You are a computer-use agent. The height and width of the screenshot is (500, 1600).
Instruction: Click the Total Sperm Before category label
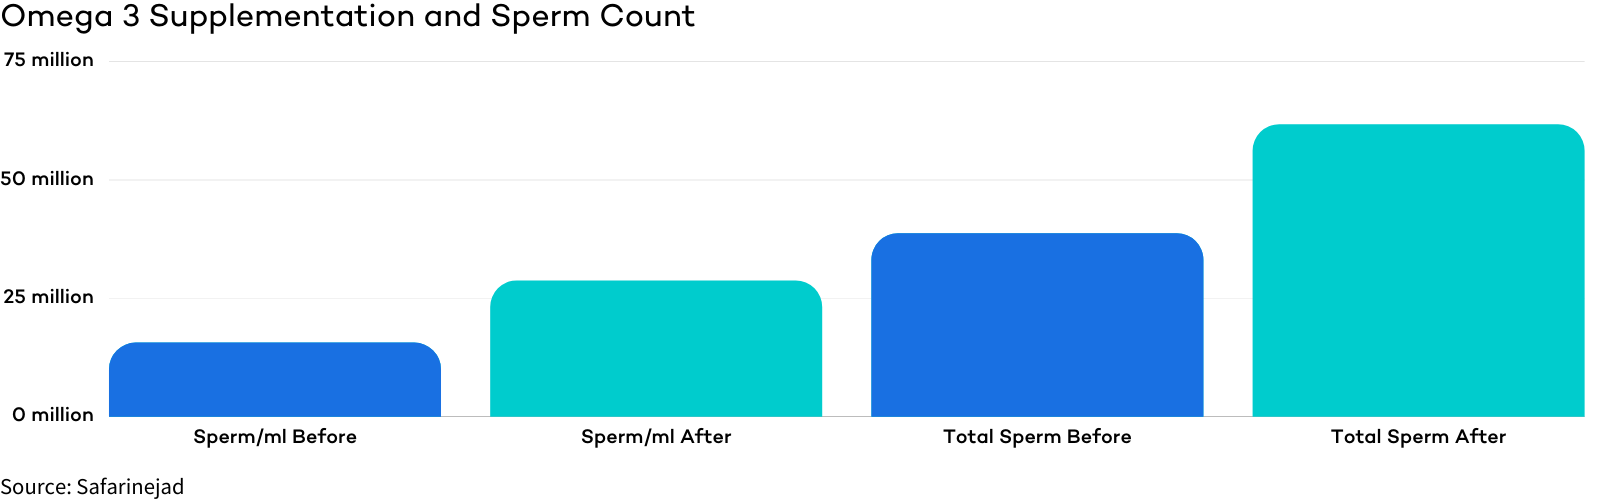[1037, 437]
